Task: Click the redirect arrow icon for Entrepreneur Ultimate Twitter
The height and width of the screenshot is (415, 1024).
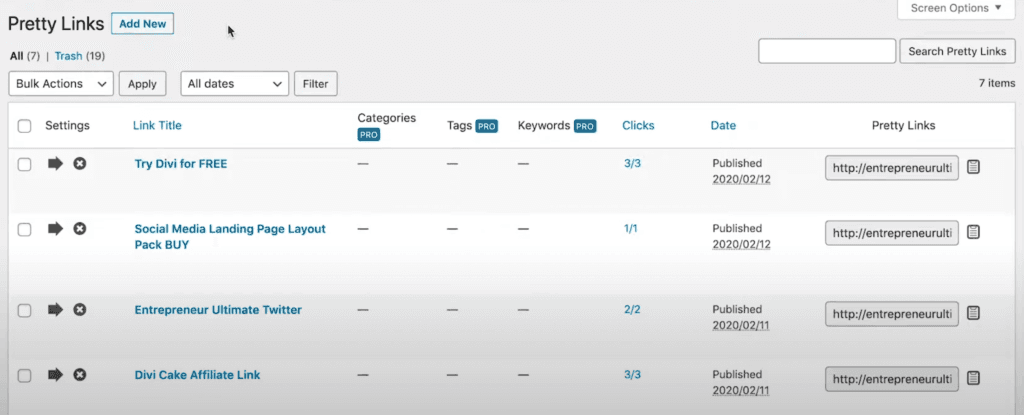Action: pyautogui.click(x=56, y=310)
